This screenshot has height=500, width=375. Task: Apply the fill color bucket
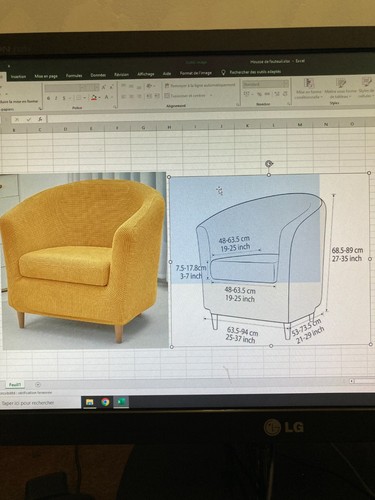tap(94, 97)
